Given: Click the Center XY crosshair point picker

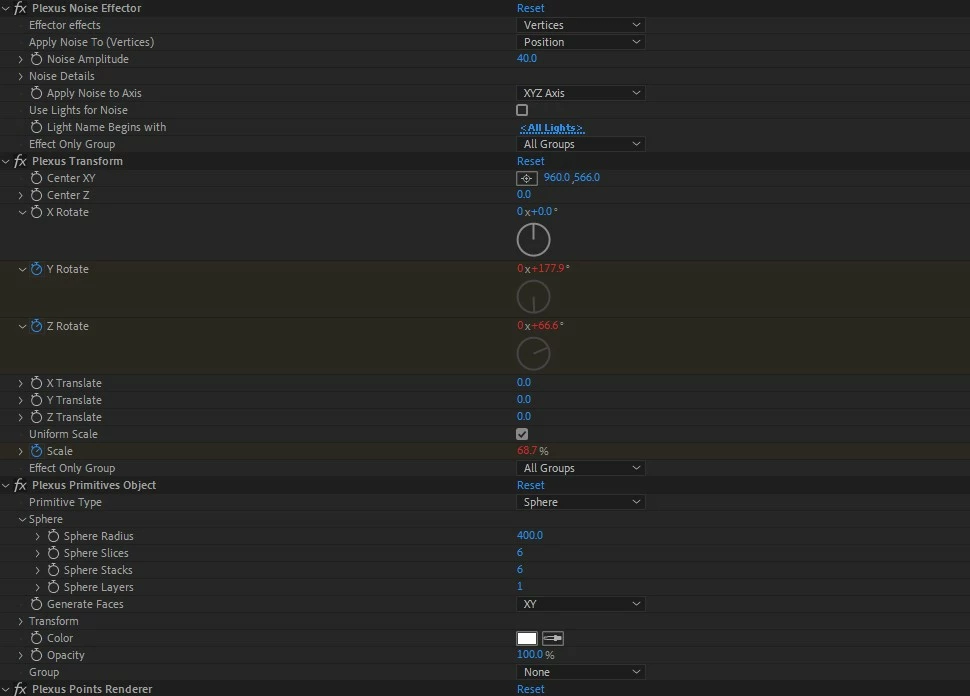Looking at the screenshot, I should pyautogui.click(x=526, y=178).
